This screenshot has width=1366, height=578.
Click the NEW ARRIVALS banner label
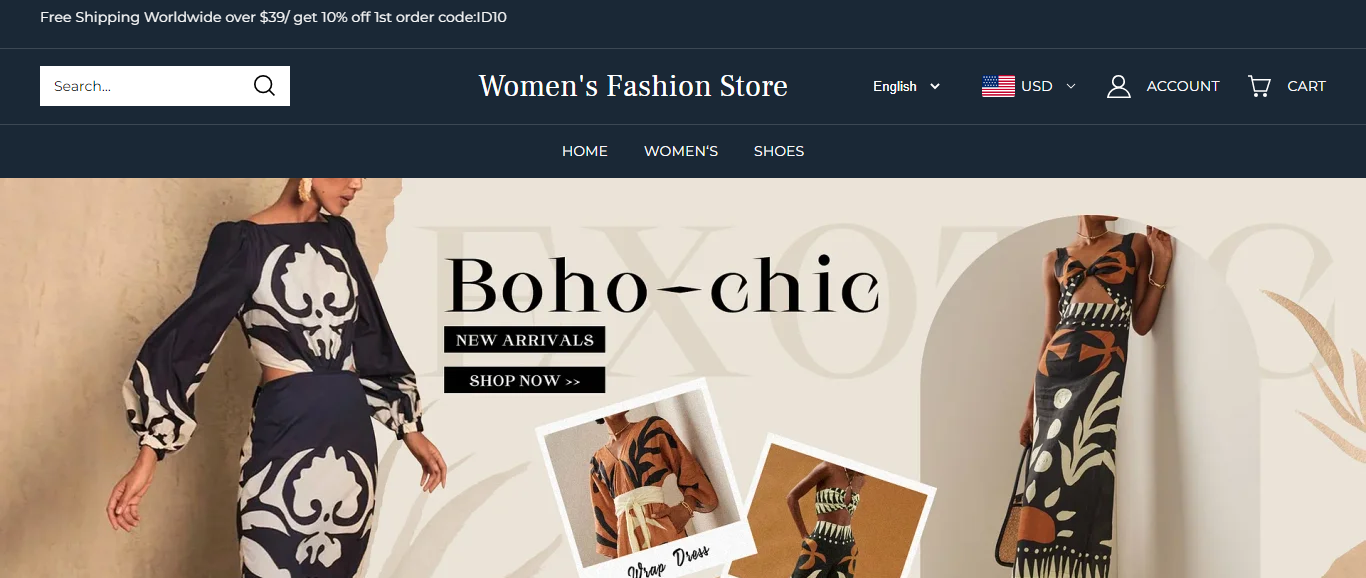(525, 340)
